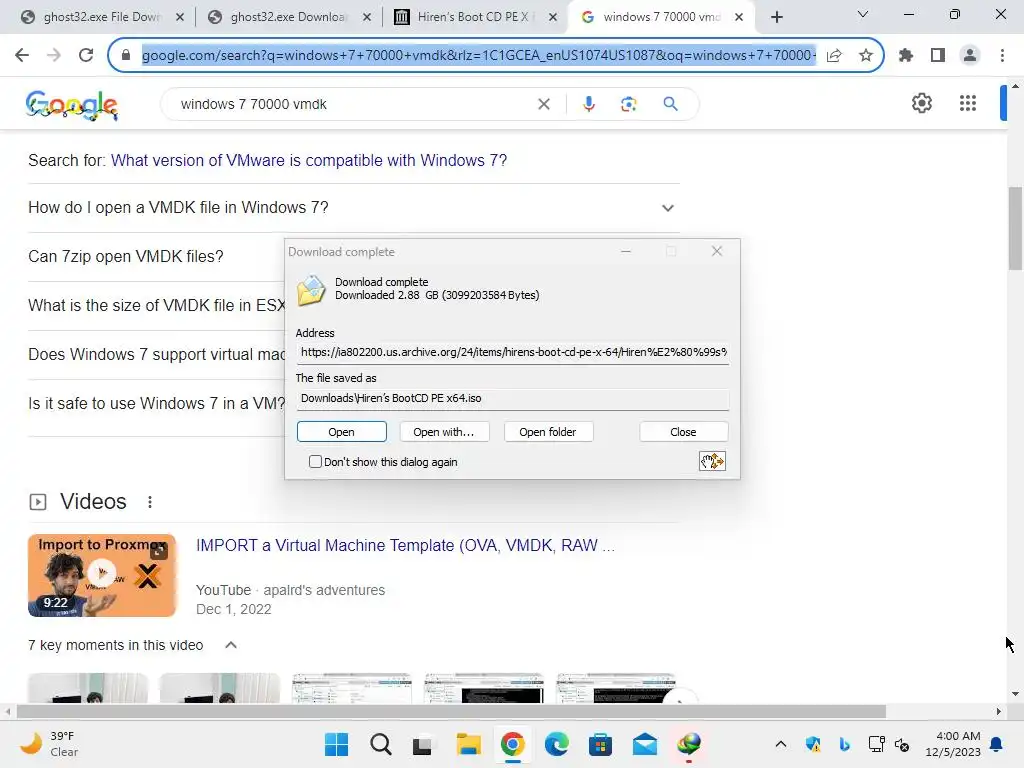Open the Windows Start menu

tap(336, 744)
